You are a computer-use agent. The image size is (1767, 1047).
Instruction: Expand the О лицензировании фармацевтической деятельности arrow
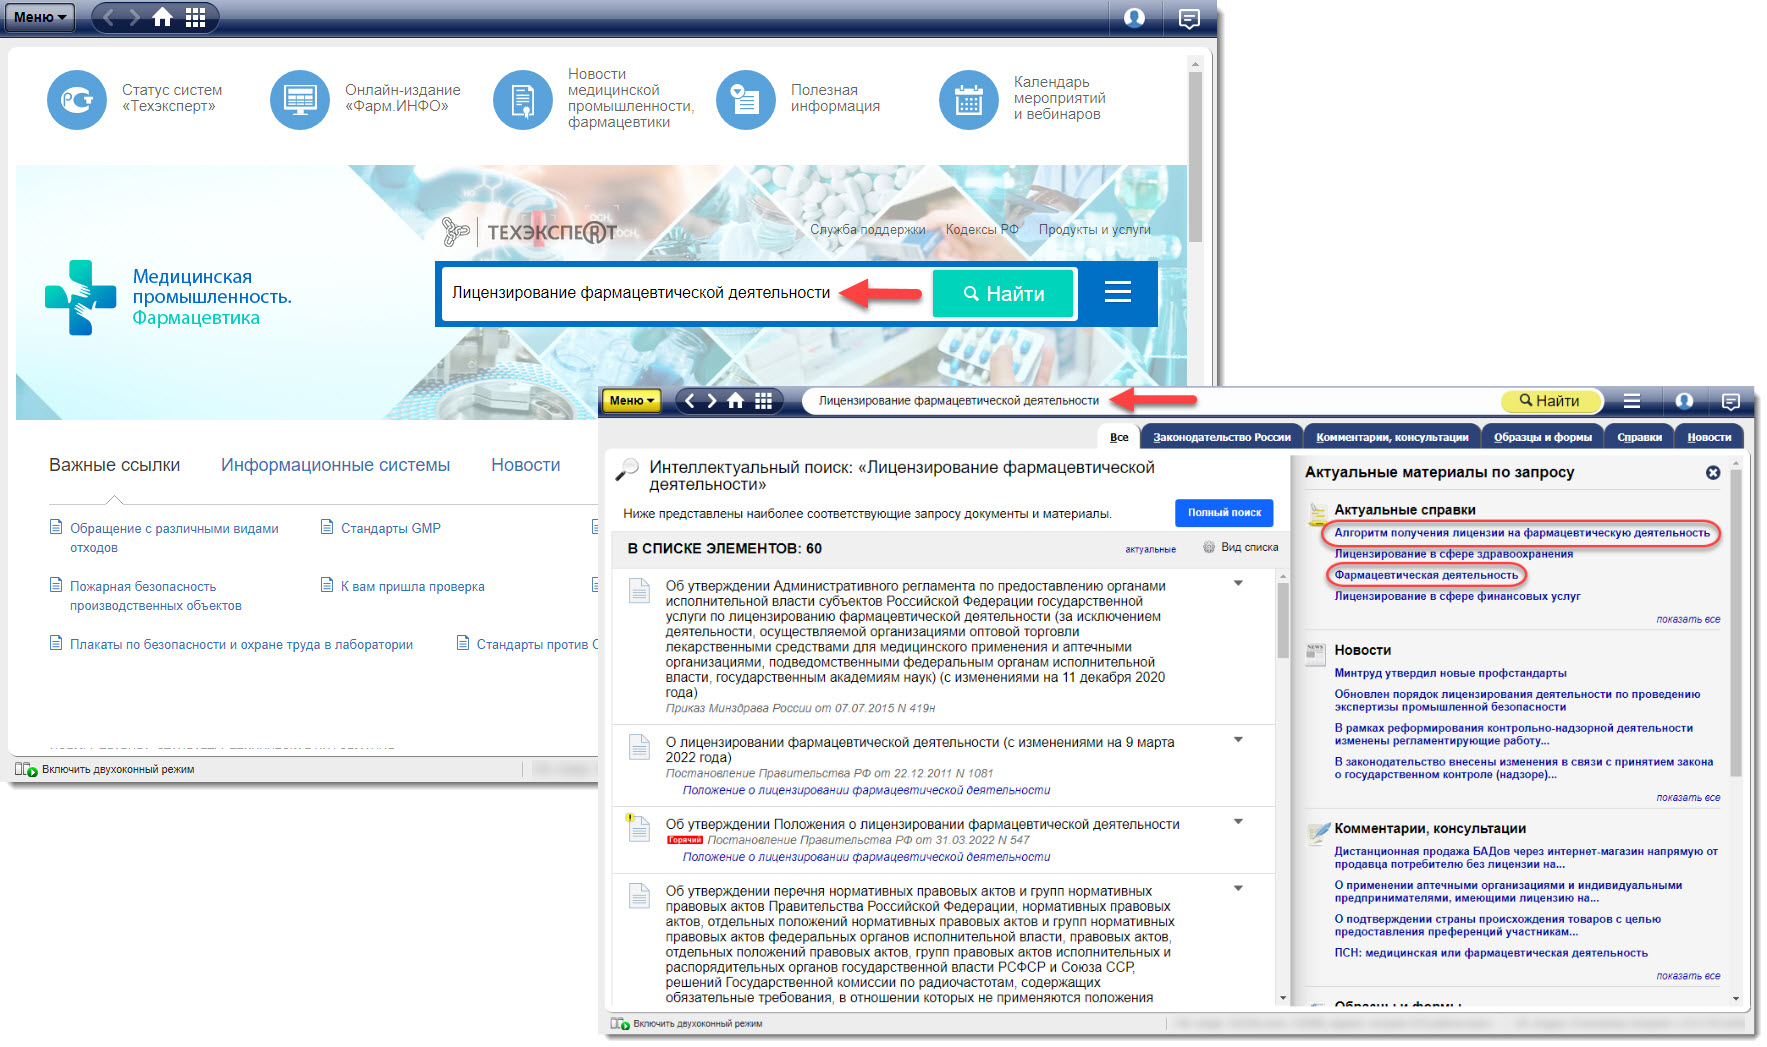1238,740
